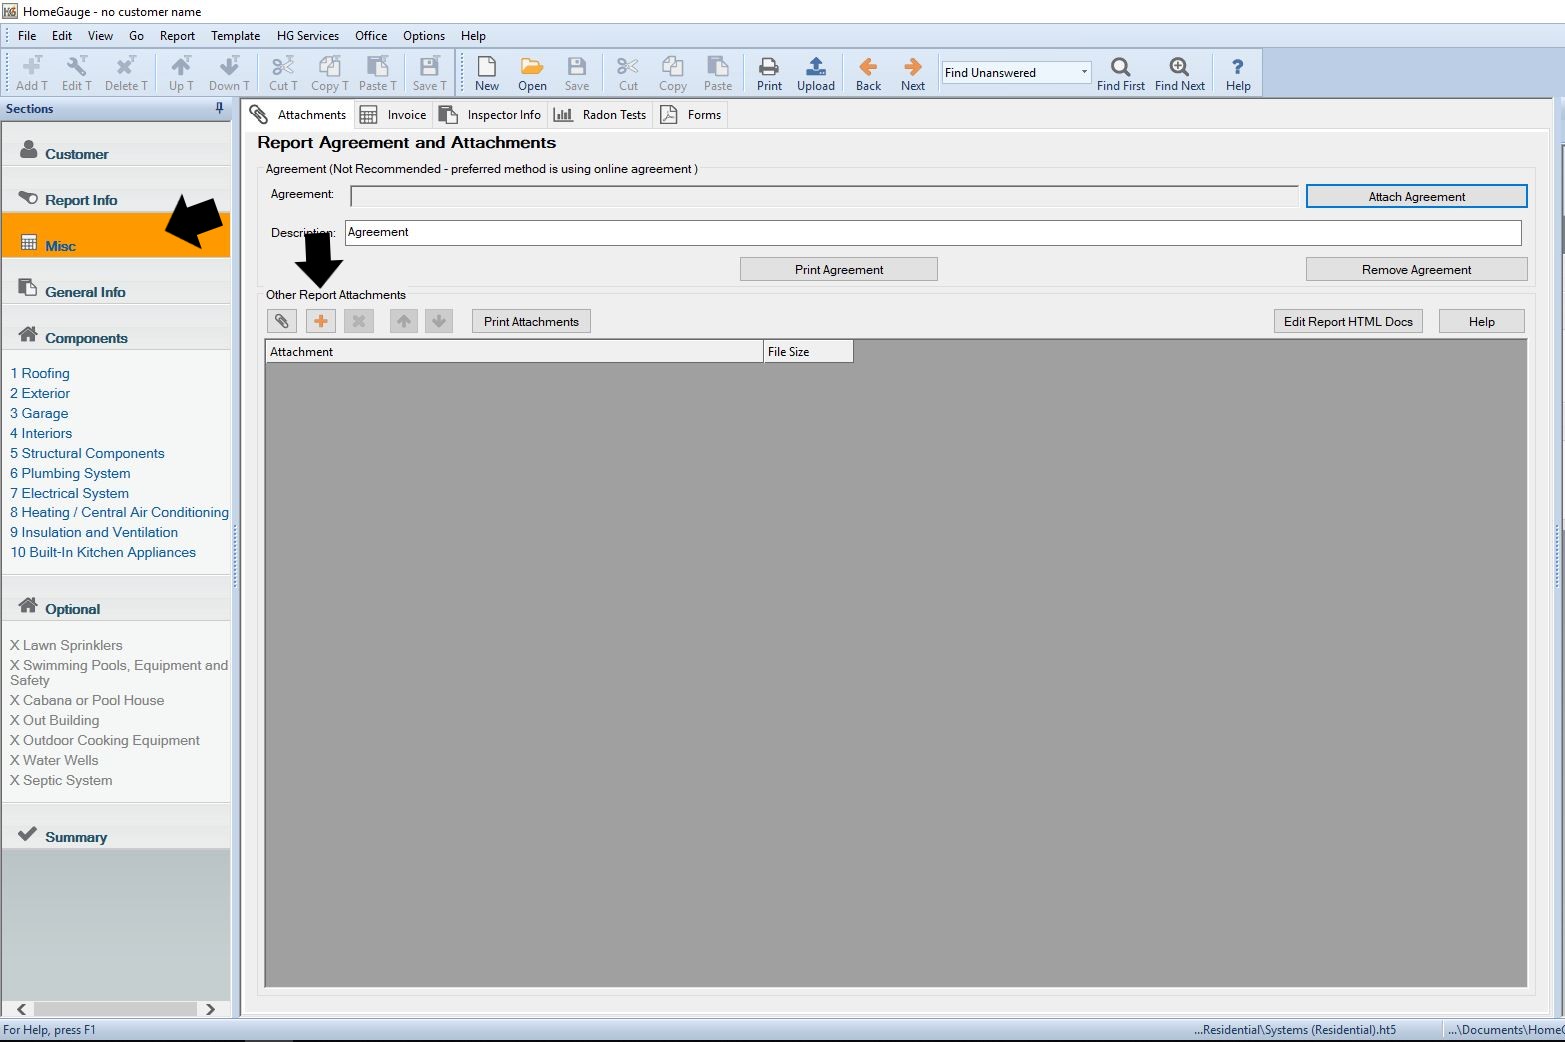
Task: Click the sidebar horizontal scrollbar right arrow
Action: (x=210, y=1009)
